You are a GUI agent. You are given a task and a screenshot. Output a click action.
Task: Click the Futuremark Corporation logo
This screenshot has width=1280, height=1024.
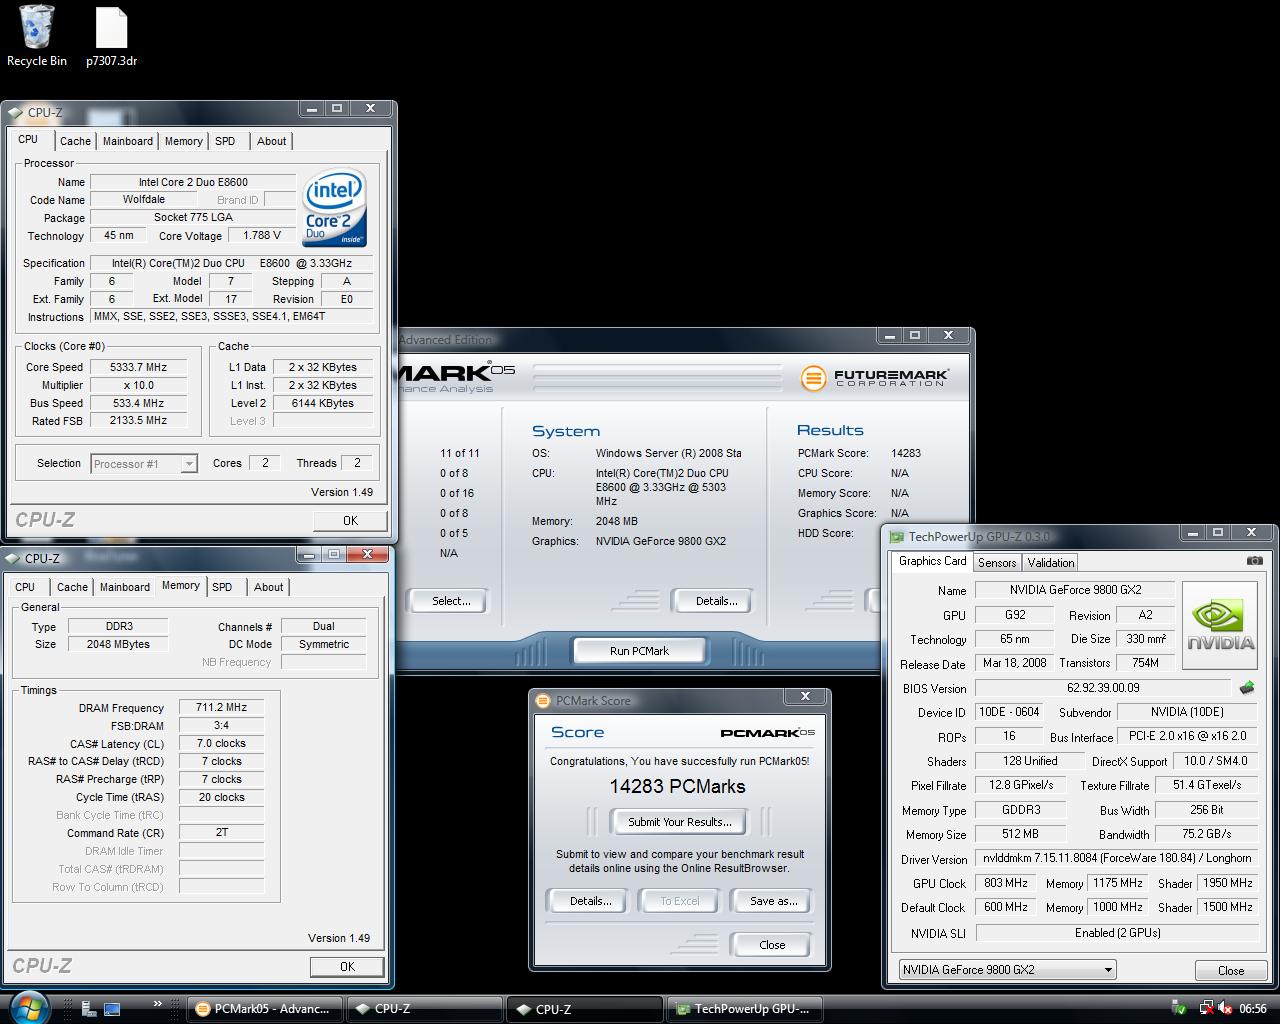[874, 378]
